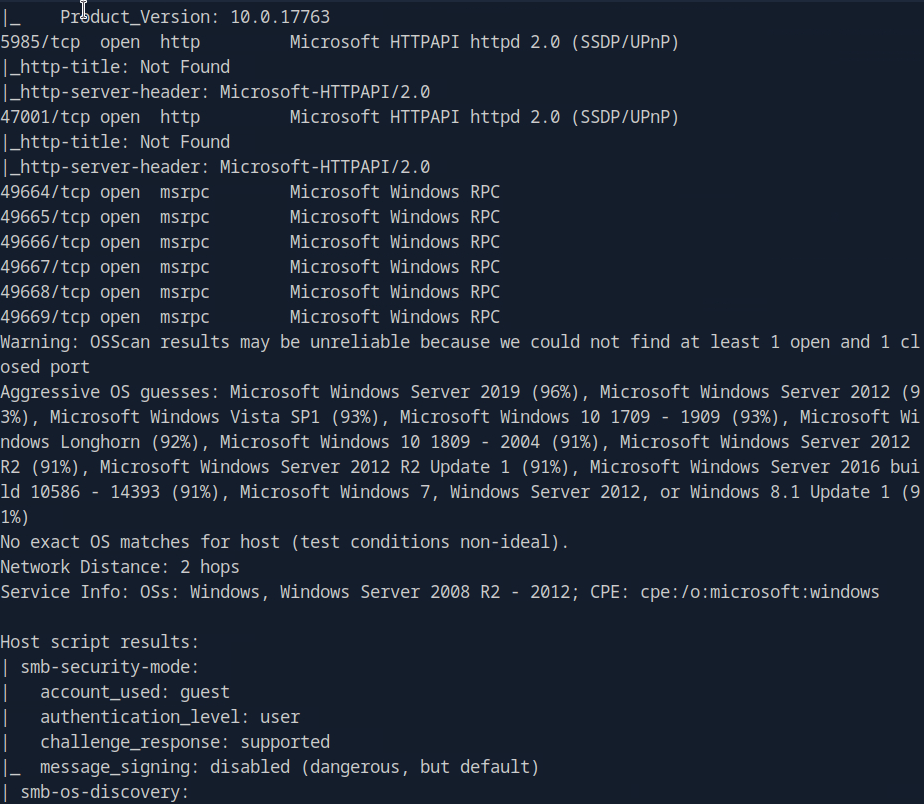
Task: Click the 5985/tcp open http line
Action: pyautogui.click(x=340, y=42)
